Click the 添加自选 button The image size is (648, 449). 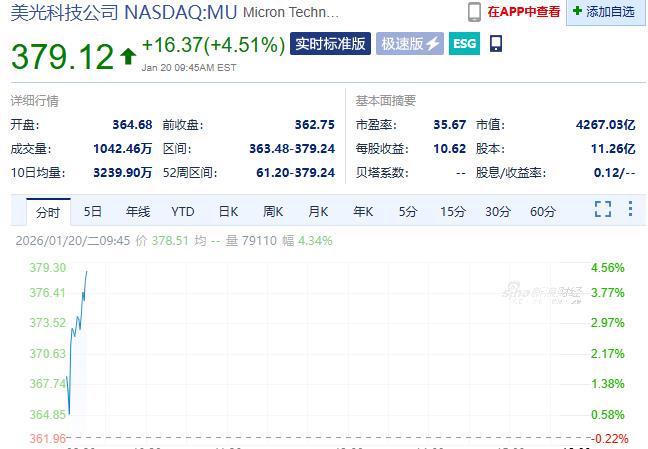(605, 12)
